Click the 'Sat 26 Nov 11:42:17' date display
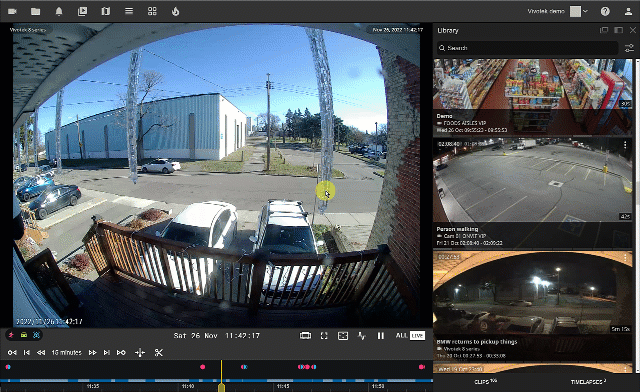Screen dimensions: 640x392 [217, 336]
